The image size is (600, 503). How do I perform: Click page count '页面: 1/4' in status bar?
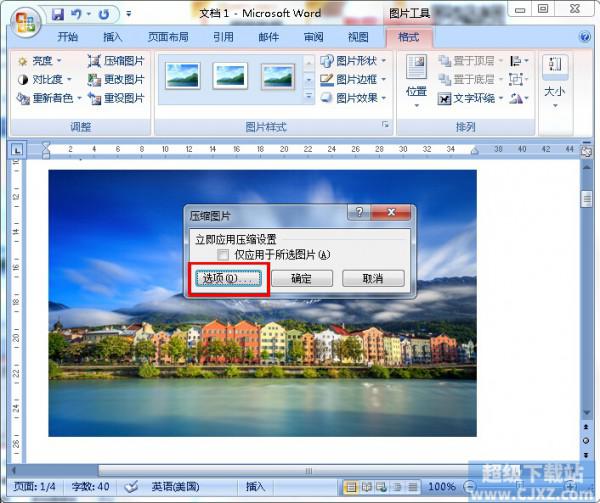[34, 487]
